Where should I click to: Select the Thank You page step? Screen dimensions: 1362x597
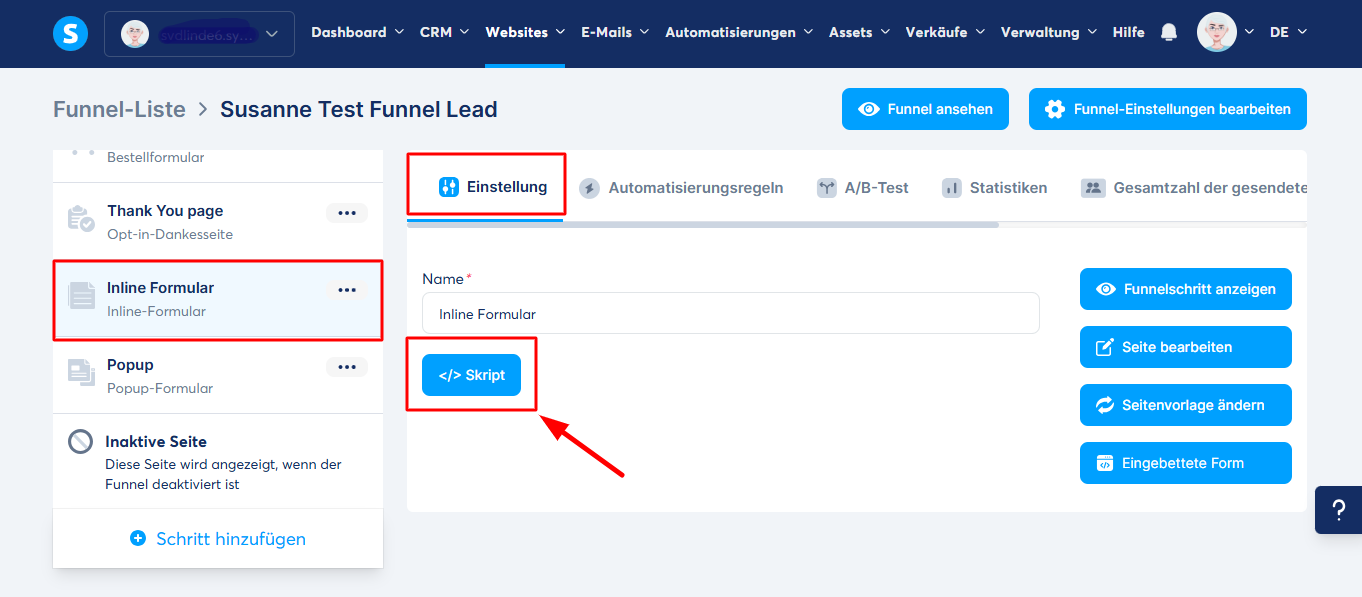tap(218, 222)
